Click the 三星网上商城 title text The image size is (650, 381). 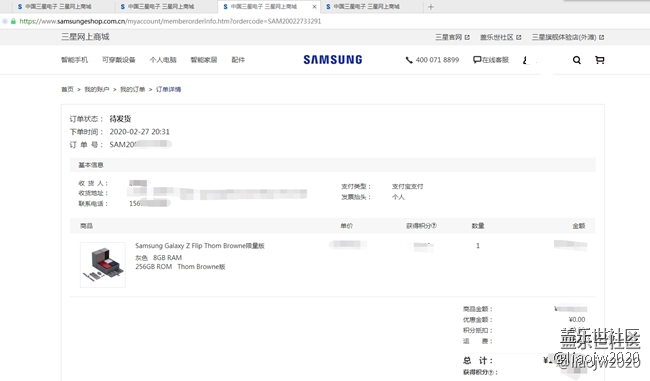click(x=85, y=37)
